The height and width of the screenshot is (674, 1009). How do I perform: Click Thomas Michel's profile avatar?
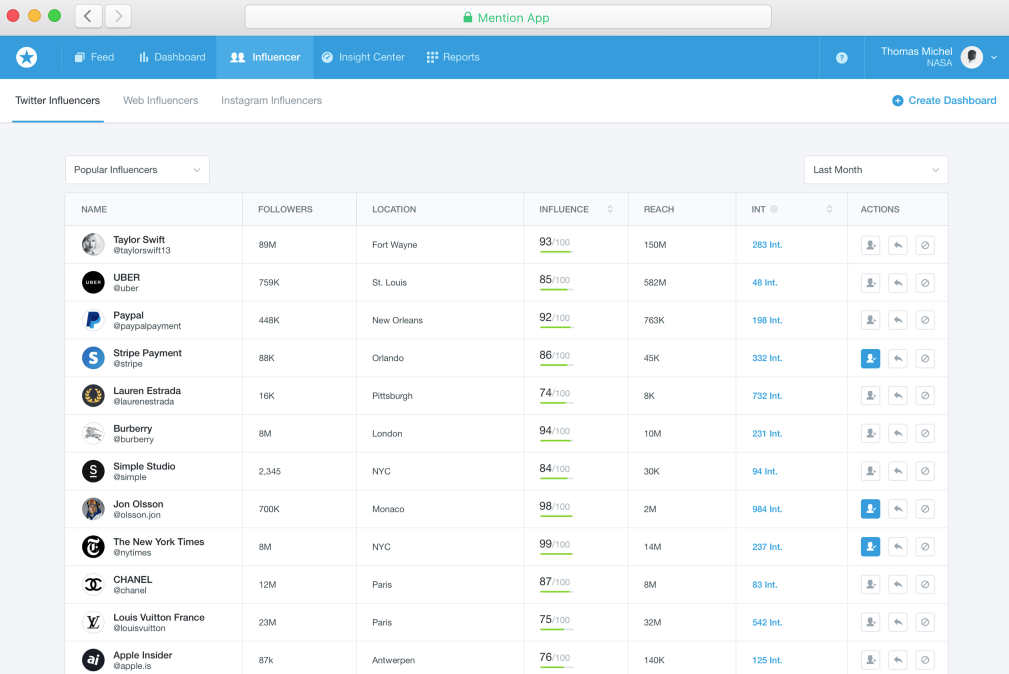(x=972, y=57)
